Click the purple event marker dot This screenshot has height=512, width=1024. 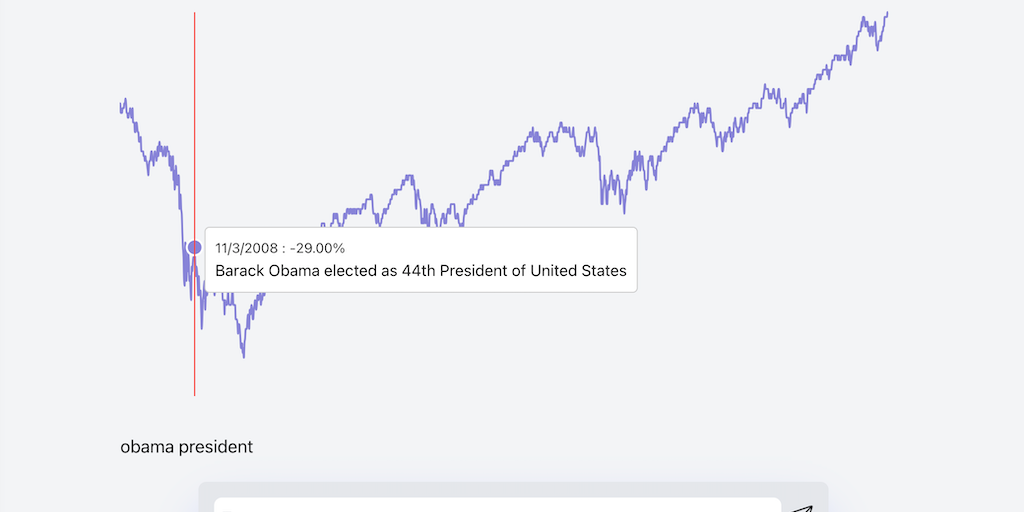pos(195,247)
